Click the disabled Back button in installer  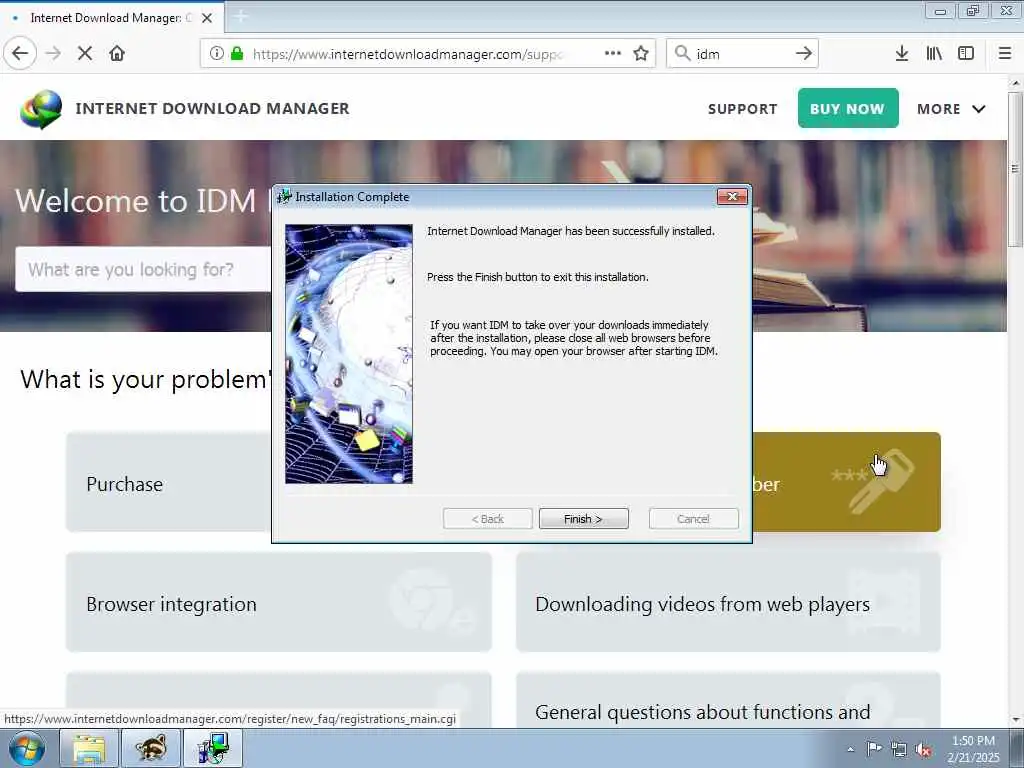pos(487,519)
